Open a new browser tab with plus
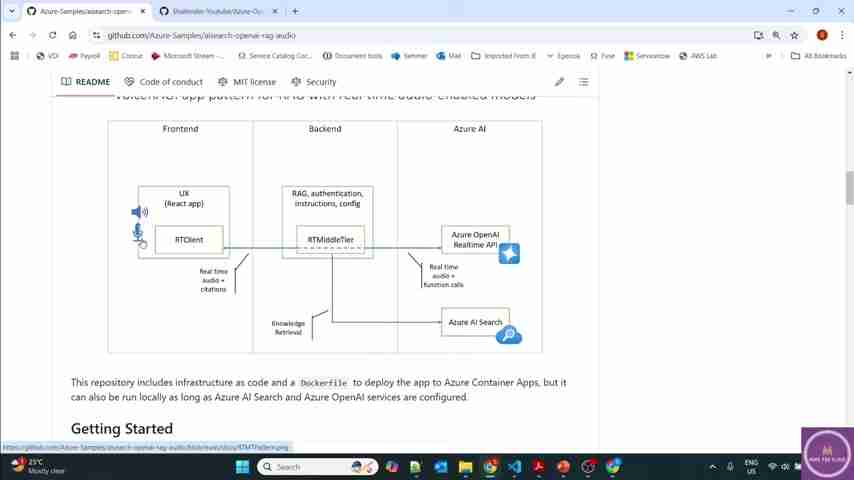 [295, 11]
